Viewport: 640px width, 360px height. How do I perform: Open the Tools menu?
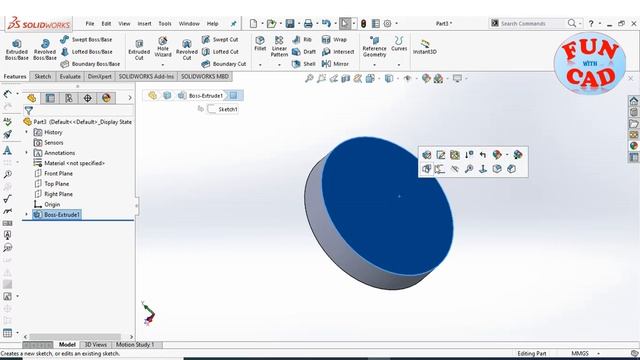[165, 24]
